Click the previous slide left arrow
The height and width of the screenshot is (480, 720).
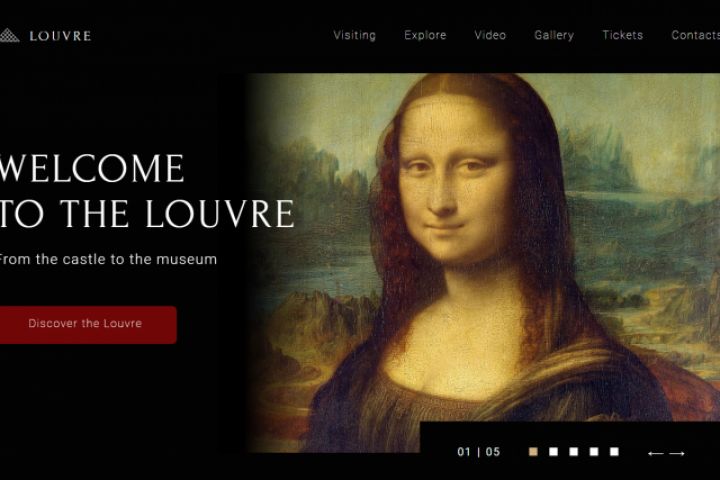(655, 453)
